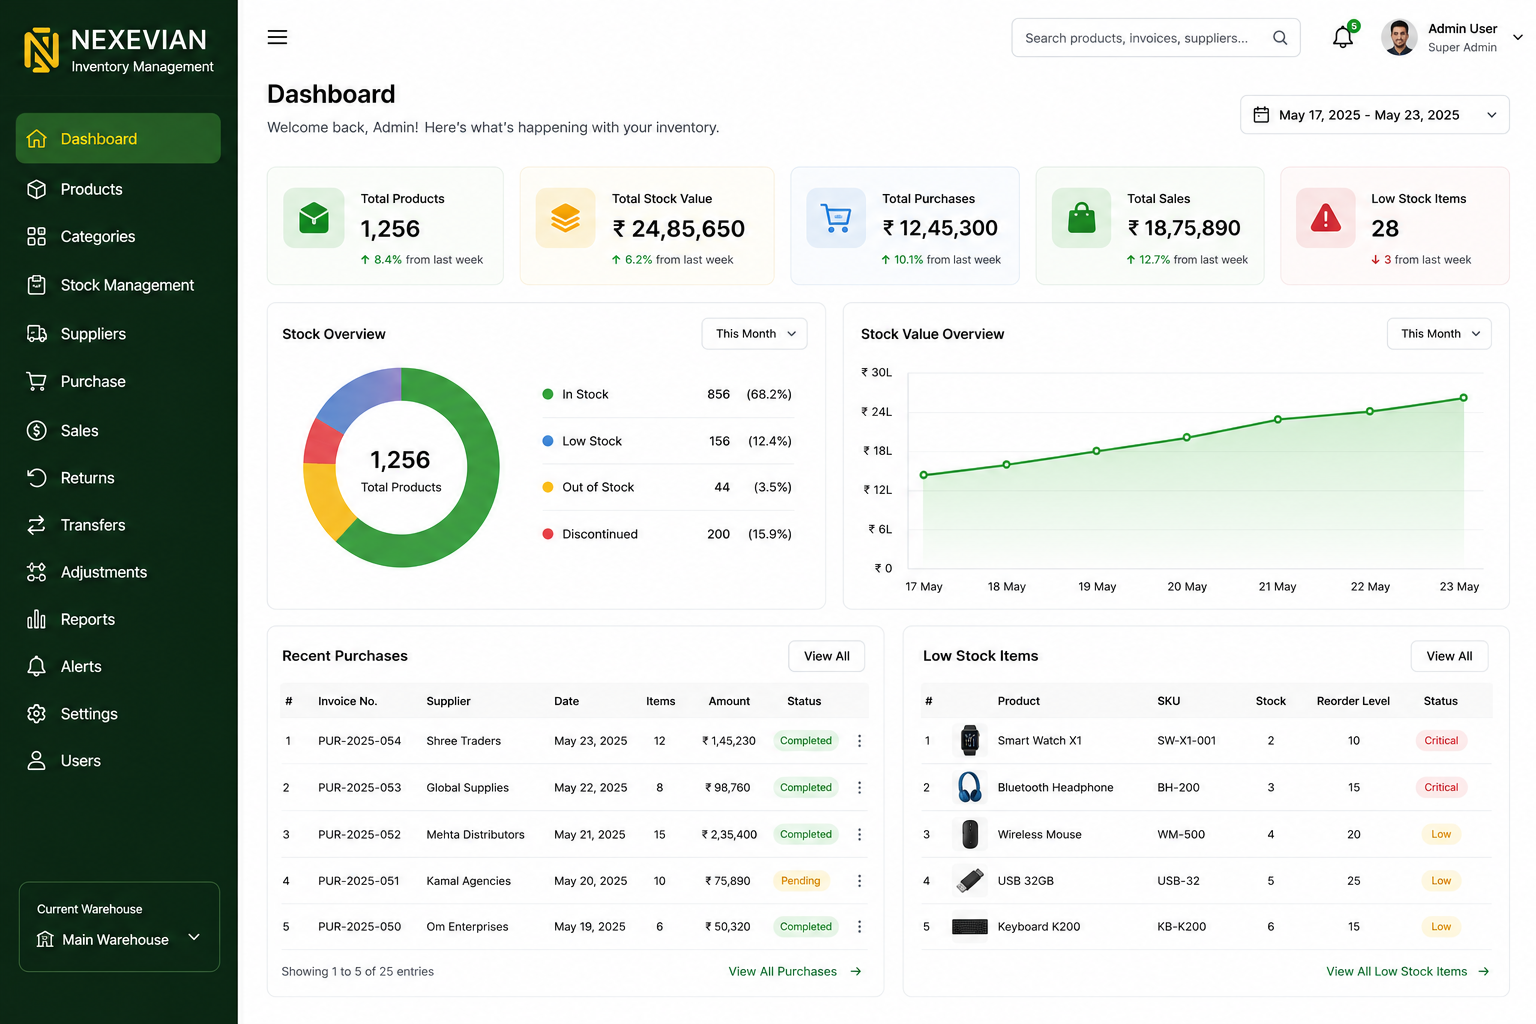Image resolution: width=1536 pixels, height=1024 pixels.
Task: Expand Stock Overview This Month dropdown
Action: (x=754, y=334)
